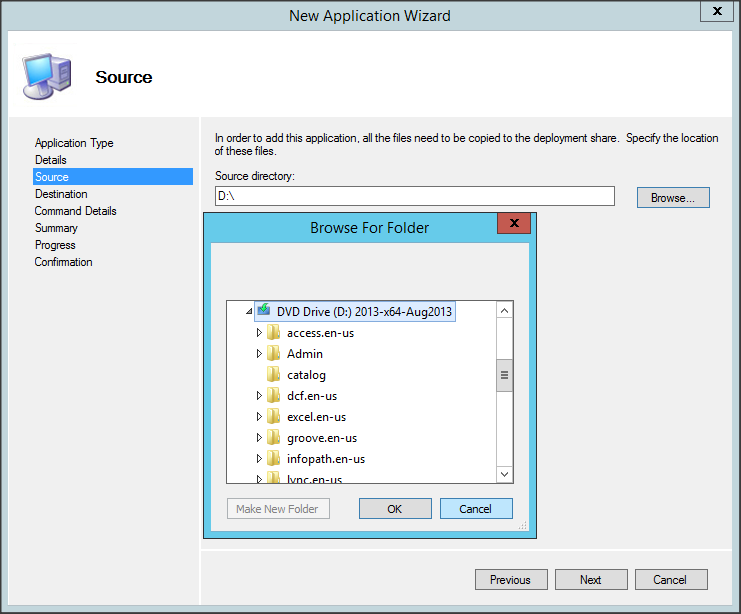Expand the excel.en-us tree node
The image size is (741, 614).
[x=259, y=417]
